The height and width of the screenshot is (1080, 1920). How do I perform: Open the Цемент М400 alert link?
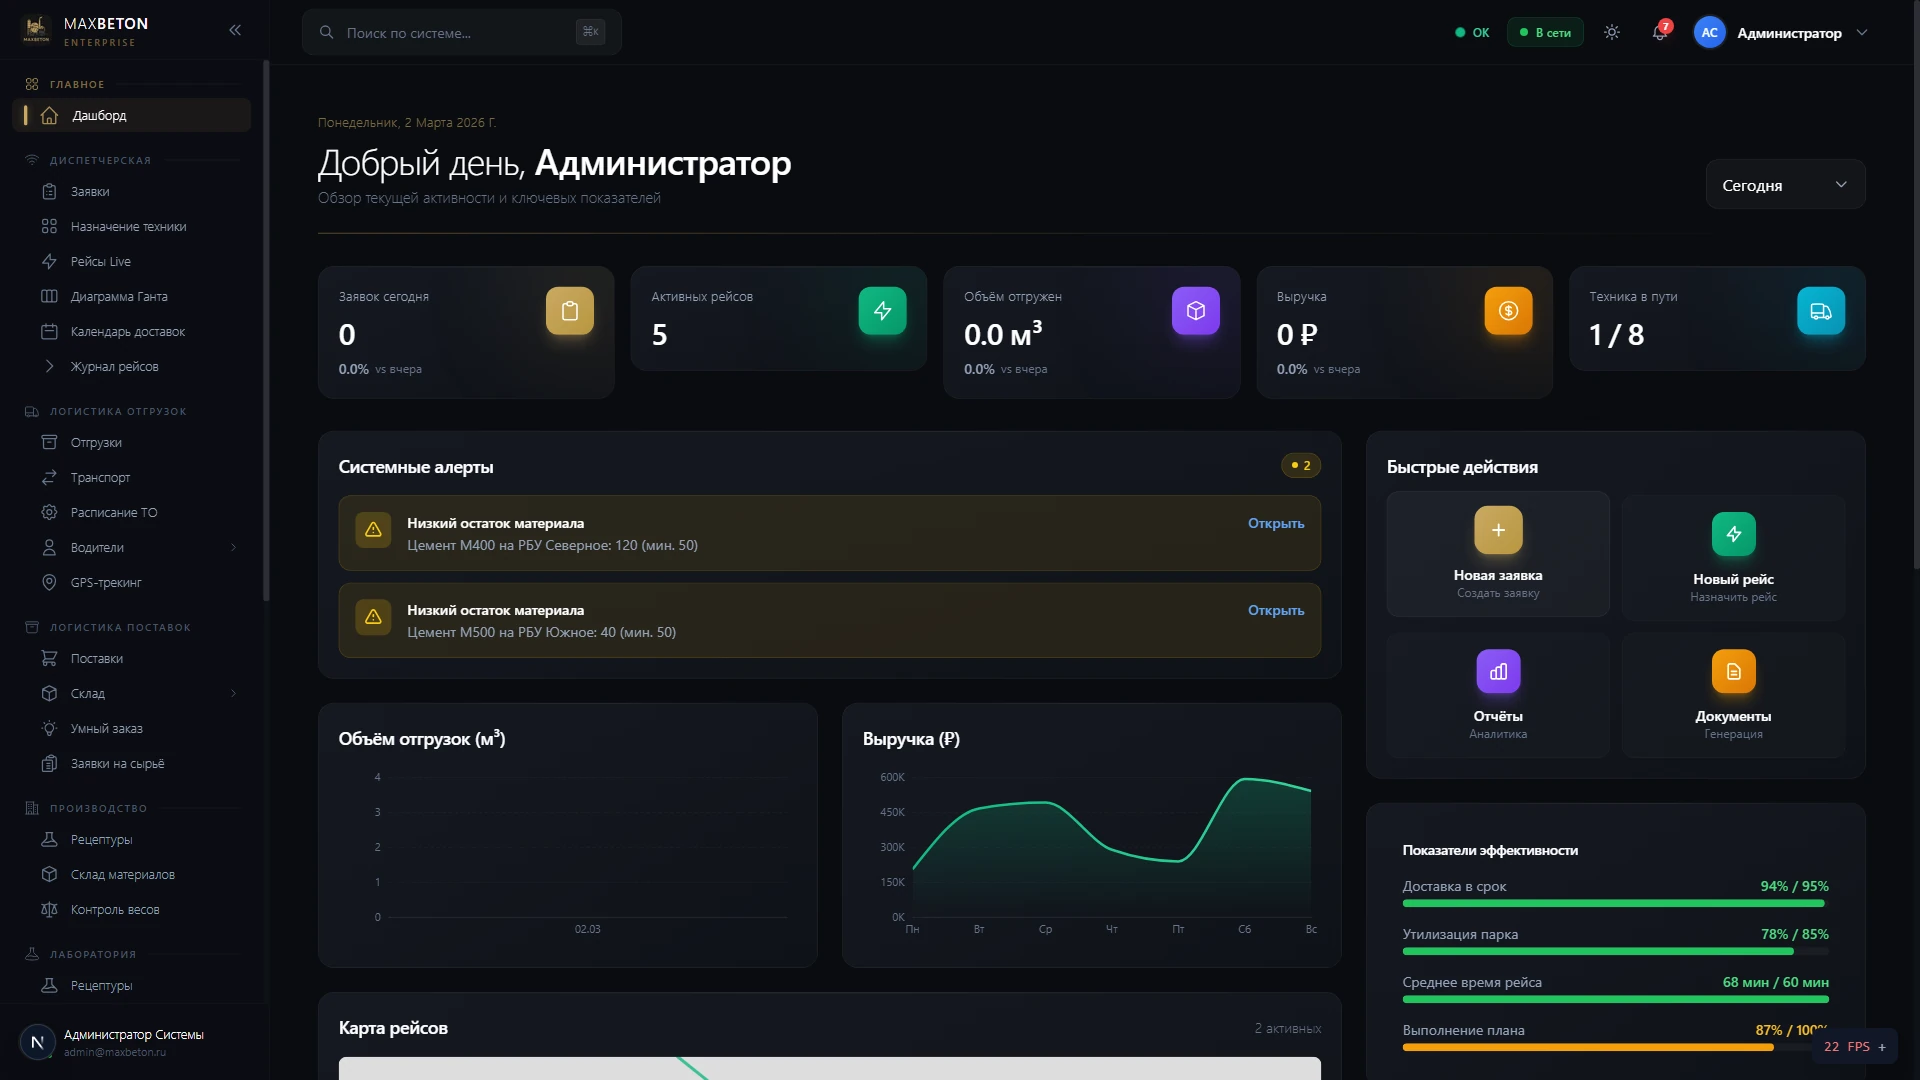point(1276,523)
